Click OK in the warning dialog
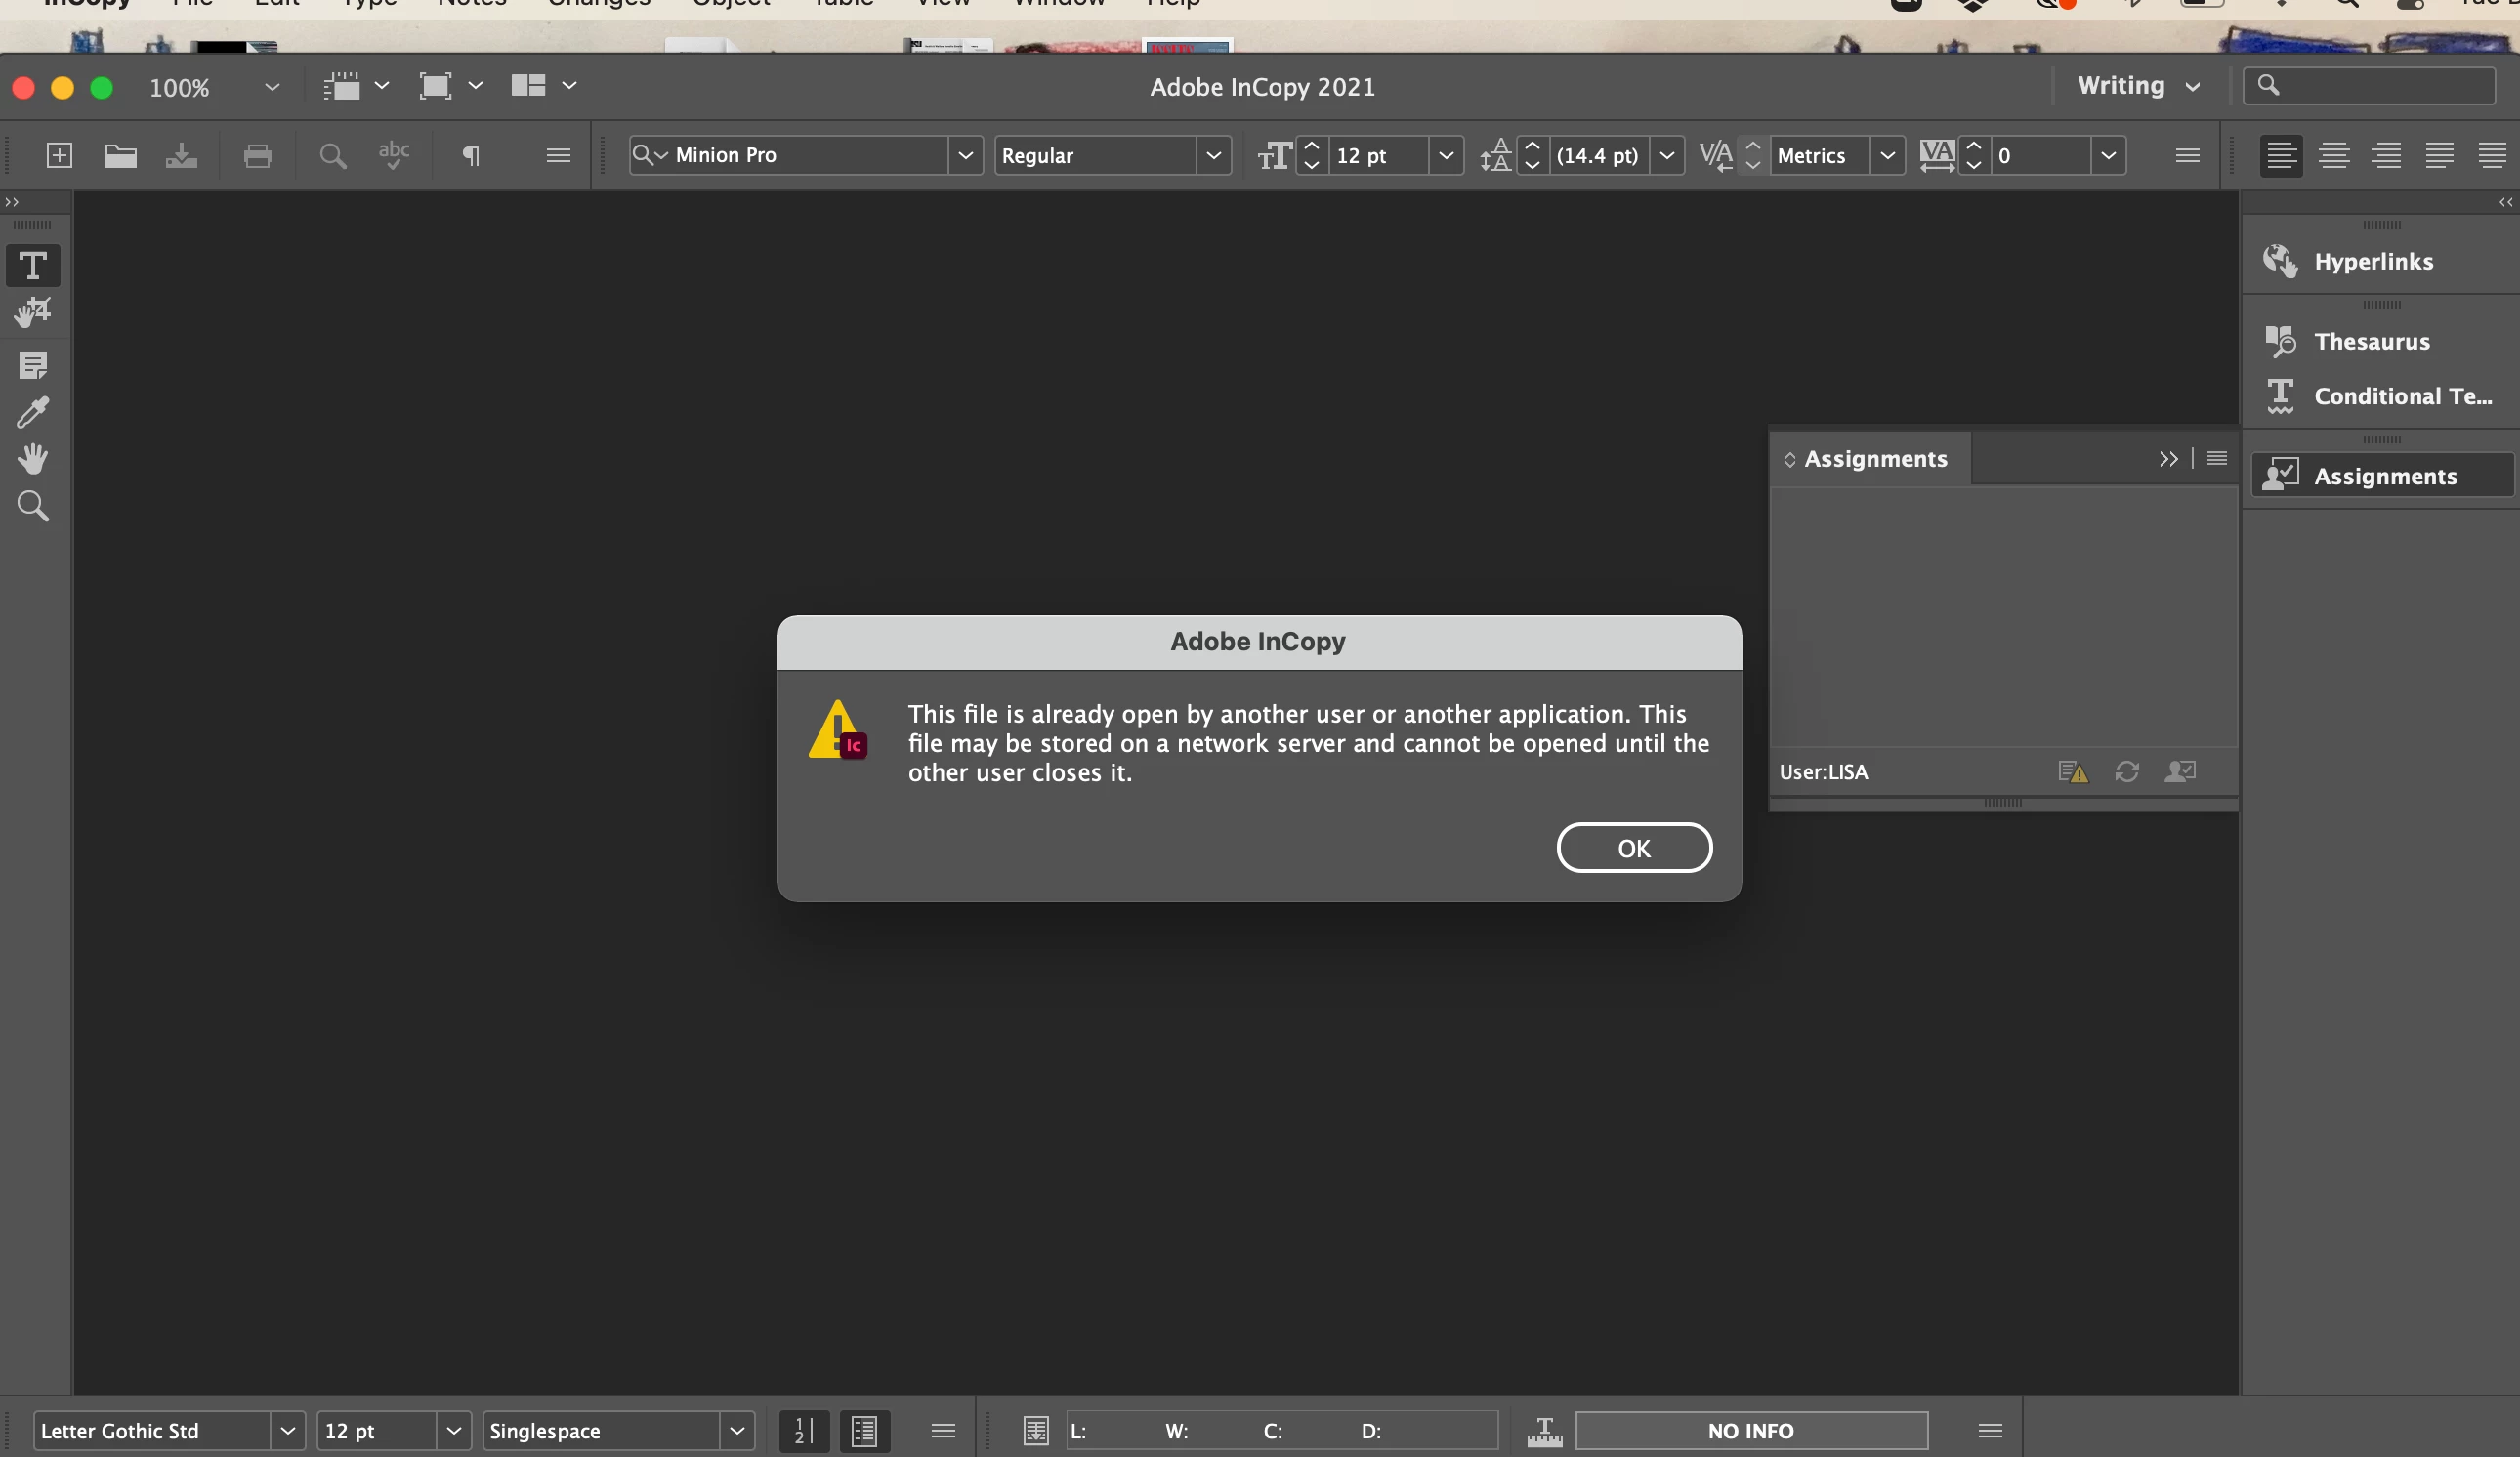 click(x=1633, y=848)
